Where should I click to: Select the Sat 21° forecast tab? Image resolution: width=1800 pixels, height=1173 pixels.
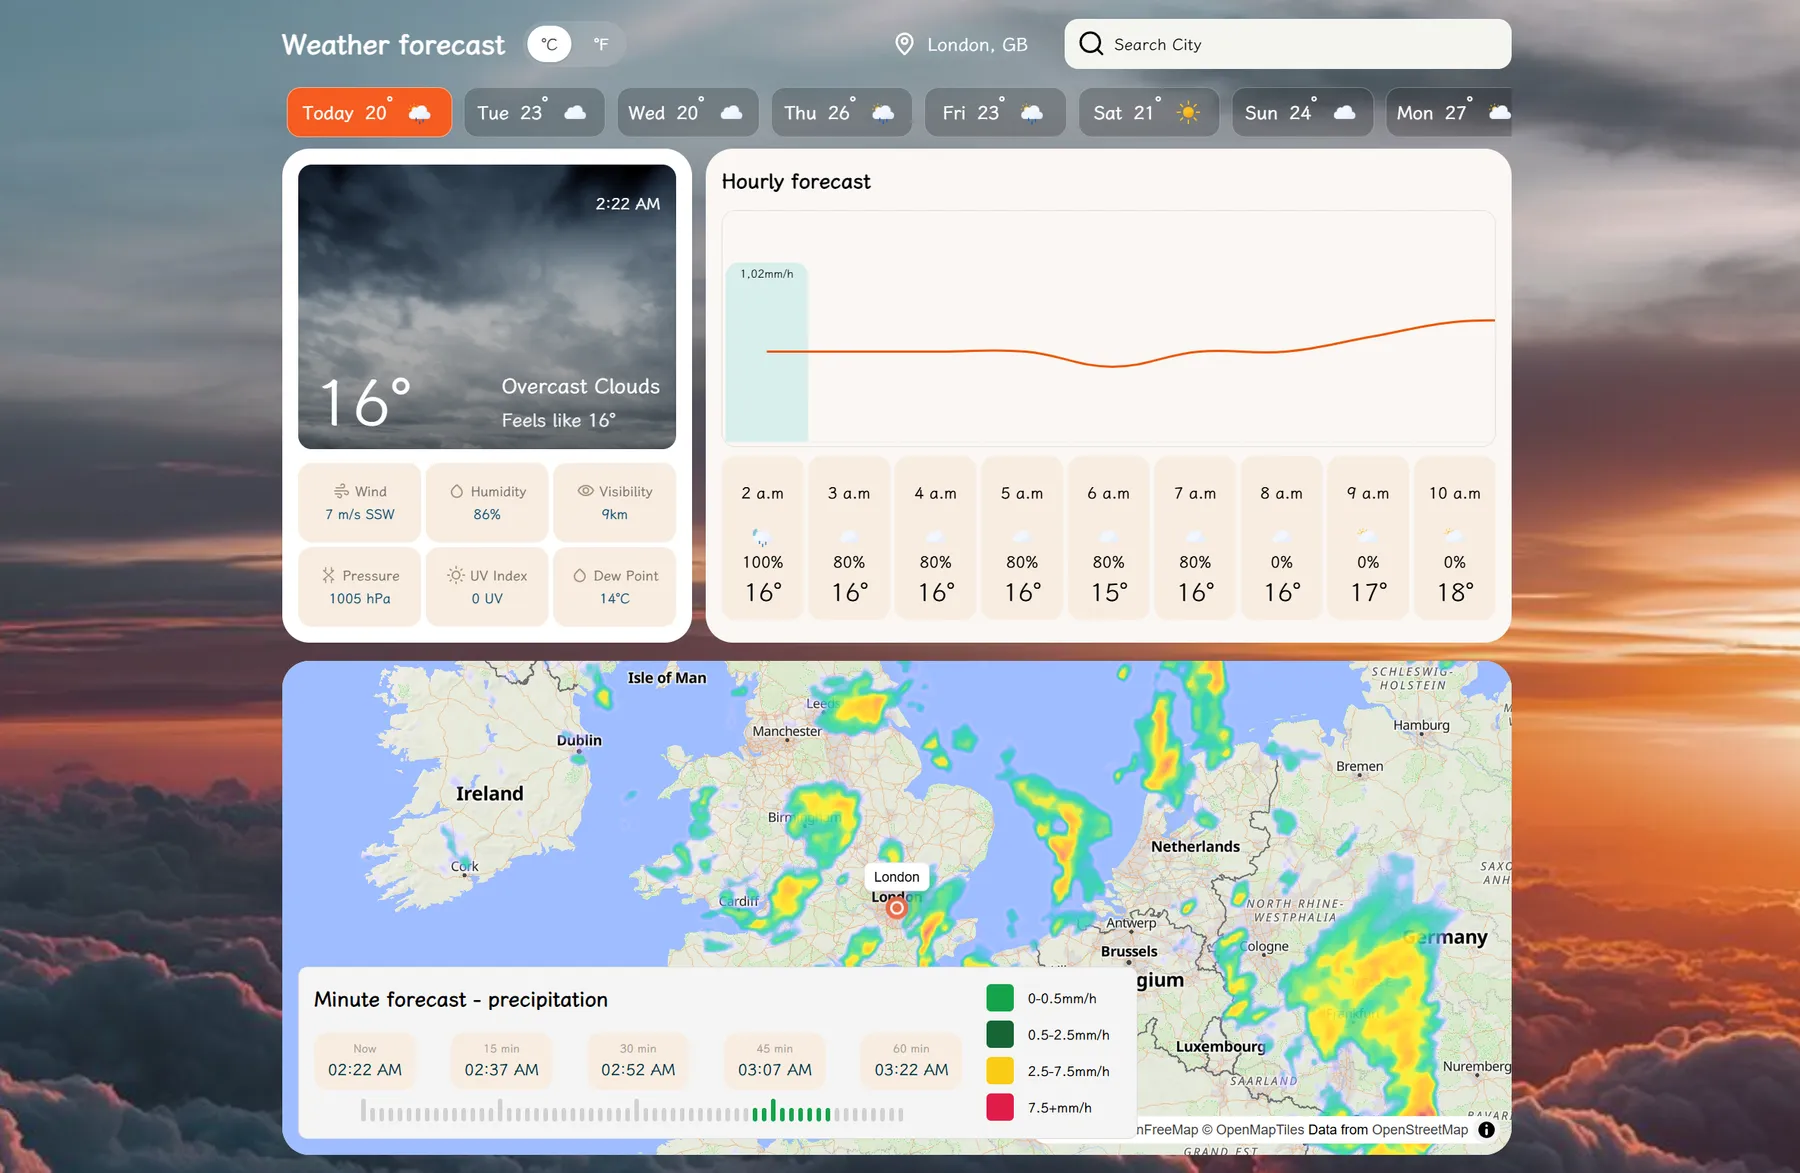pyautogui.click(x=1149, y=112)
